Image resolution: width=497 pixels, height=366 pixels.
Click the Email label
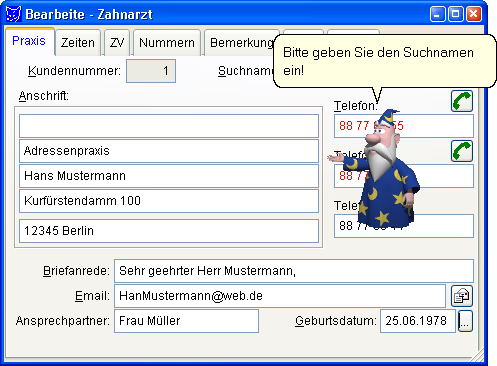click(92, 296)
